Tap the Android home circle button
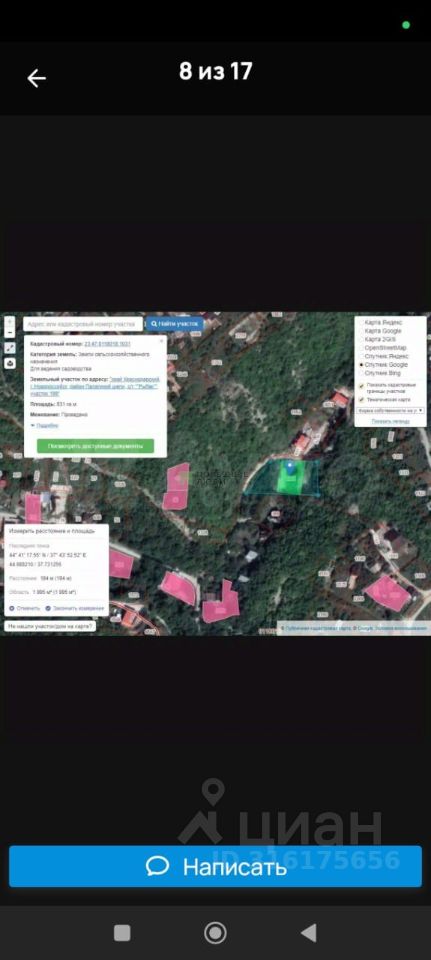The width and height of the screenshot is (431, 960). tap(216, 932)
